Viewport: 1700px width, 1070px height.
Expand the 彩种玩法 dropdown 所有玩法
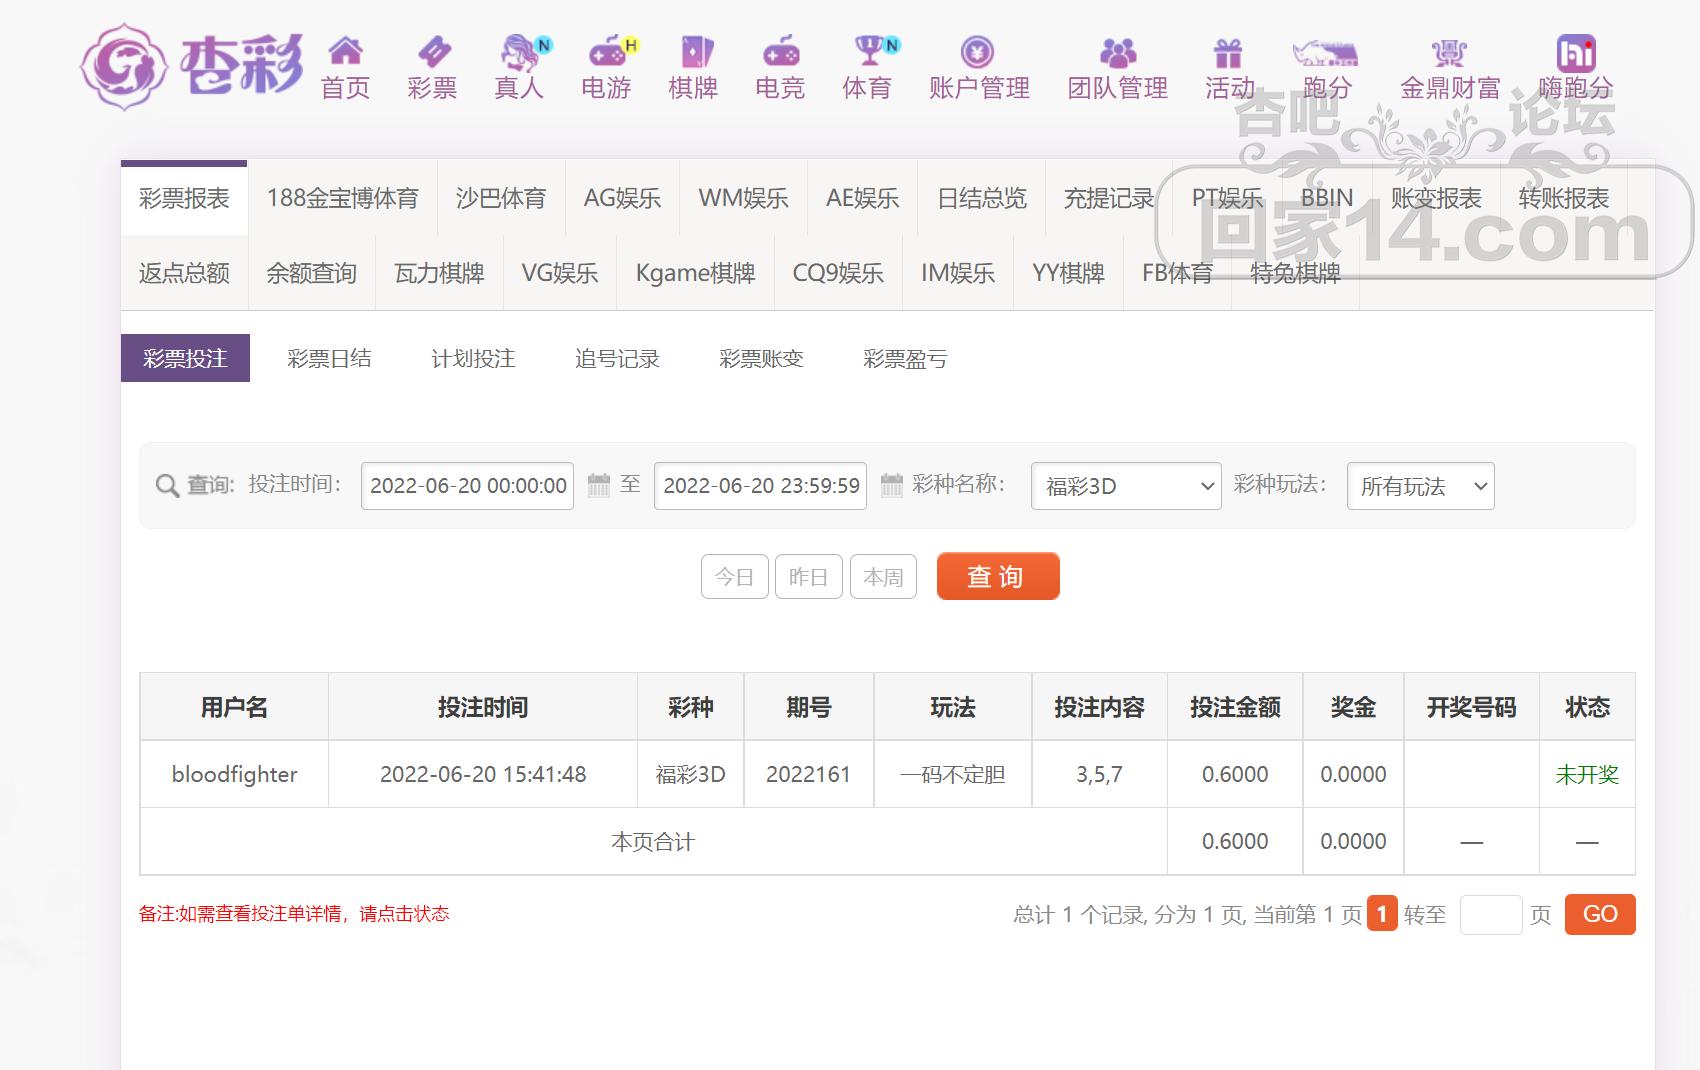coord(1420,486)
